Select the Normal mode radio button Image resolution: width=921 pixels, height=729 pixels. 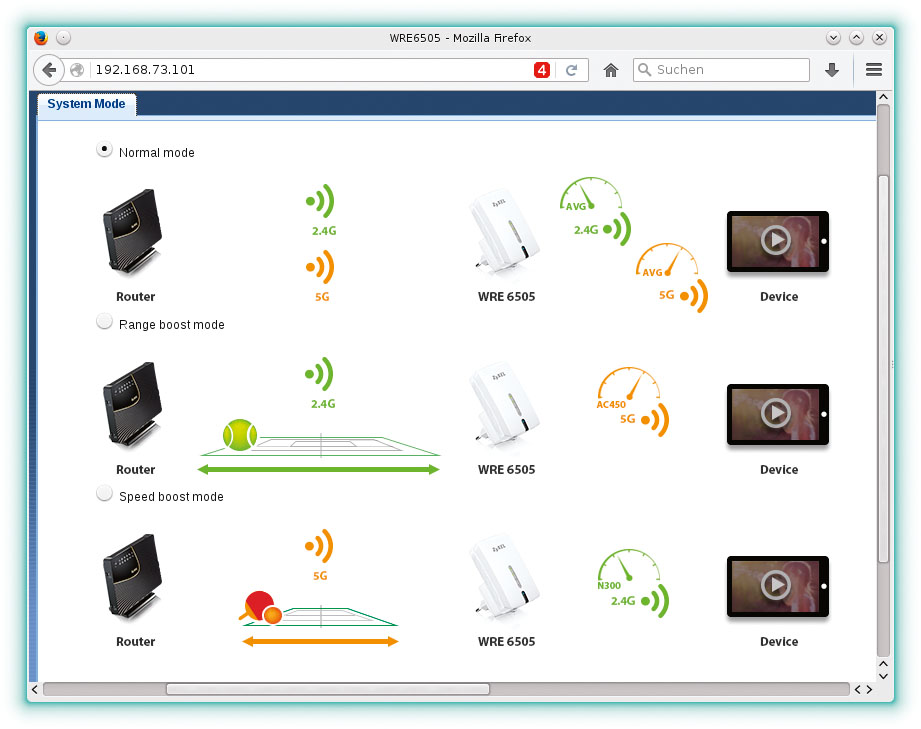point(104,150)
